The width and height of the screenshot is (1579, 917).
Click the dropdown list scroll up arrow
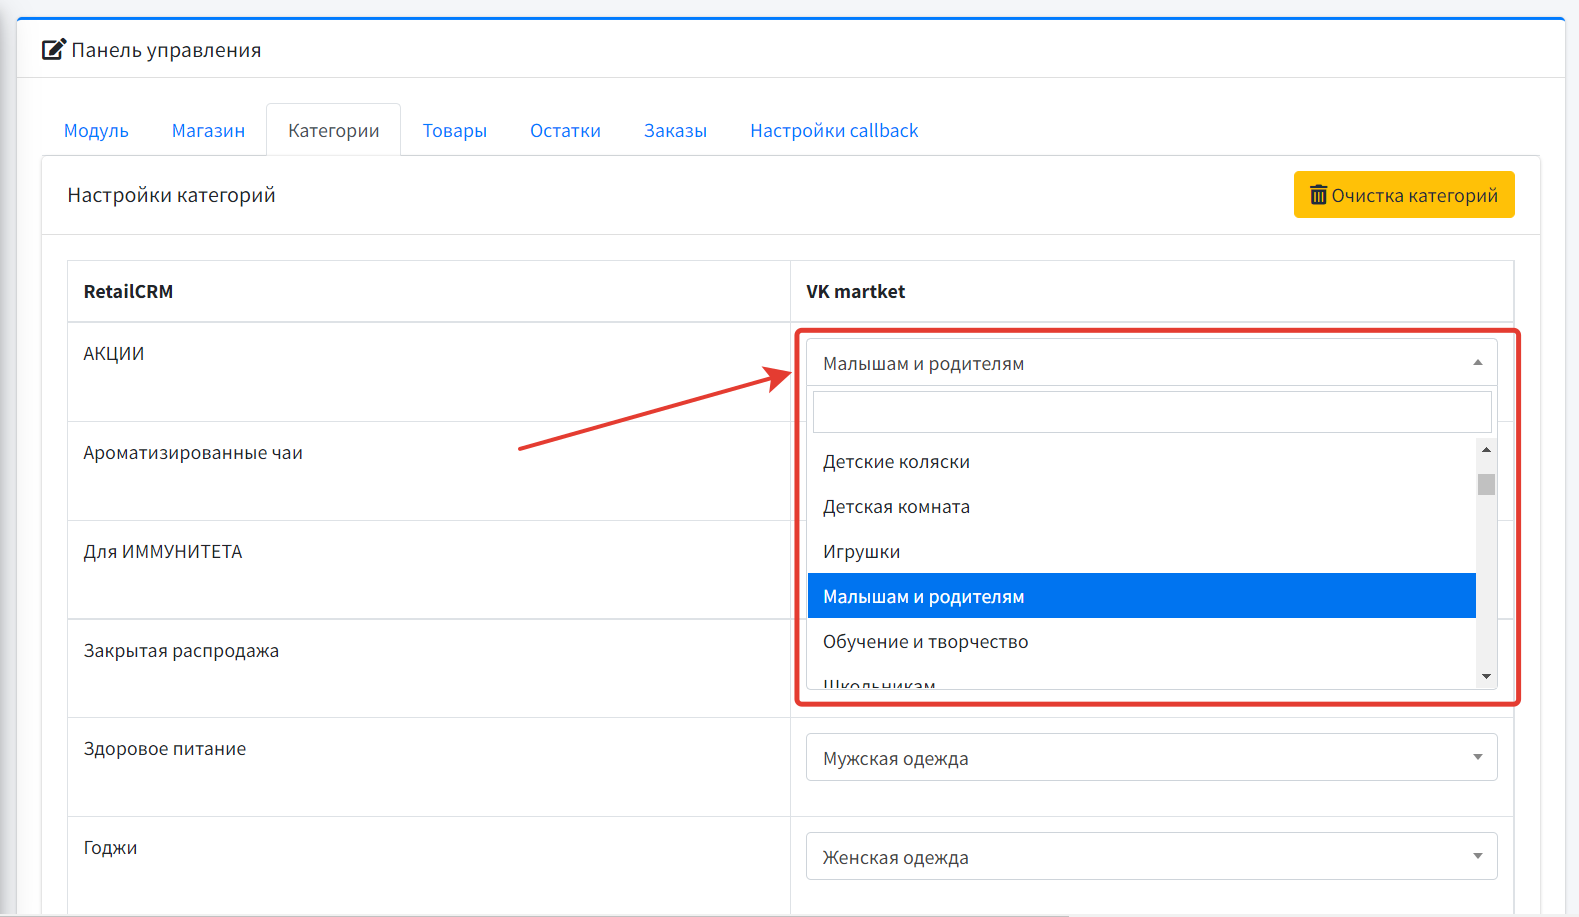click(1486, 450)
